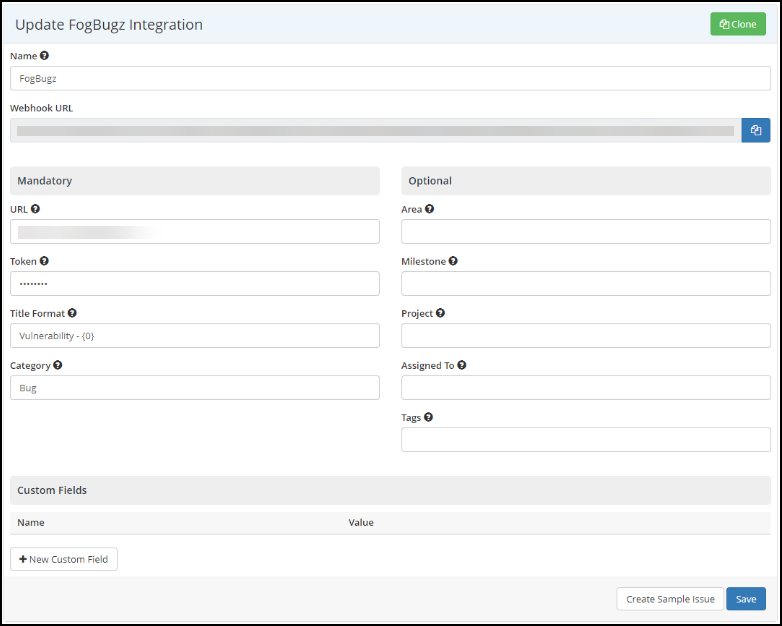Click the Category field showing Bug
Screen dimensions: 782x626
[195, 388]
